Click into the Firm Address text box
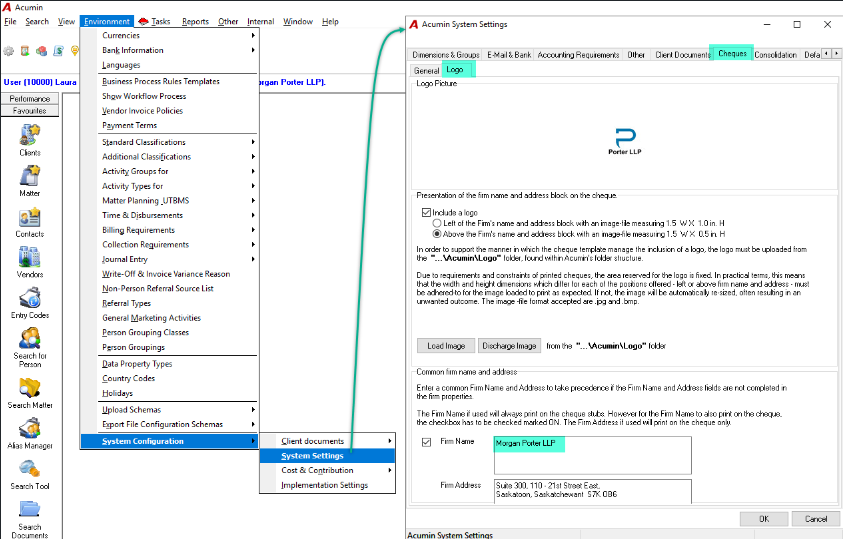843x539 pixels. (592, 492)
